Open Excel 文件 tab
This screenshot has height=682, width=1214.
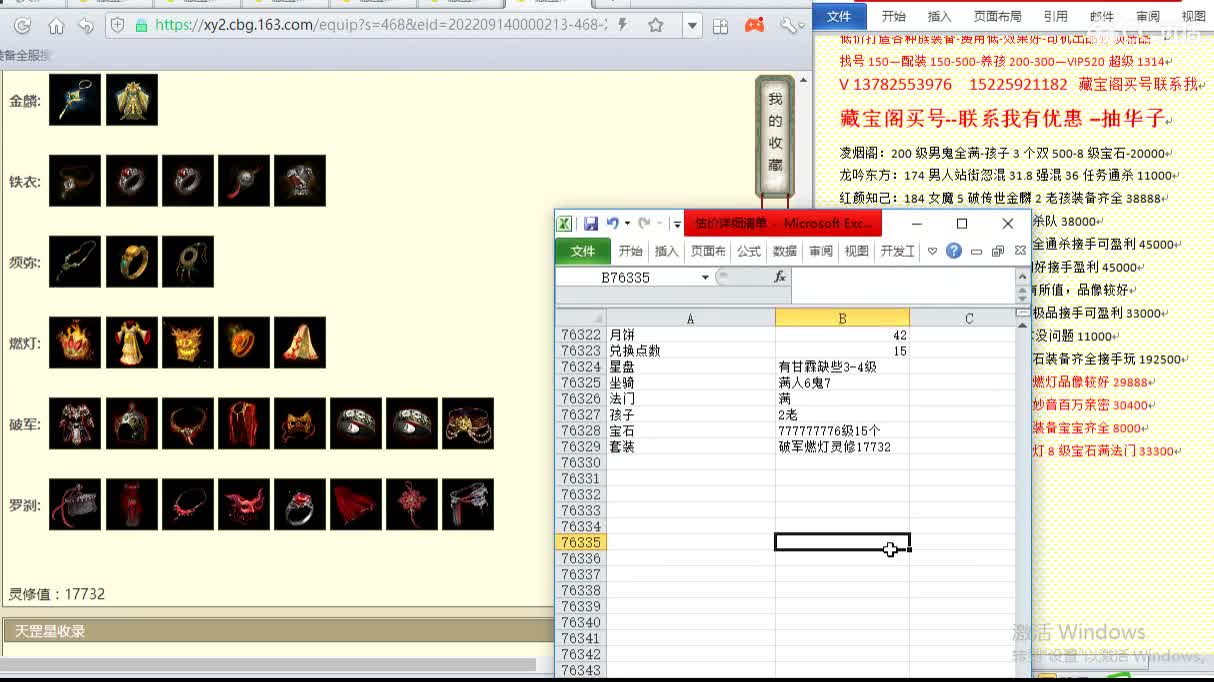[x=583, y=251]
